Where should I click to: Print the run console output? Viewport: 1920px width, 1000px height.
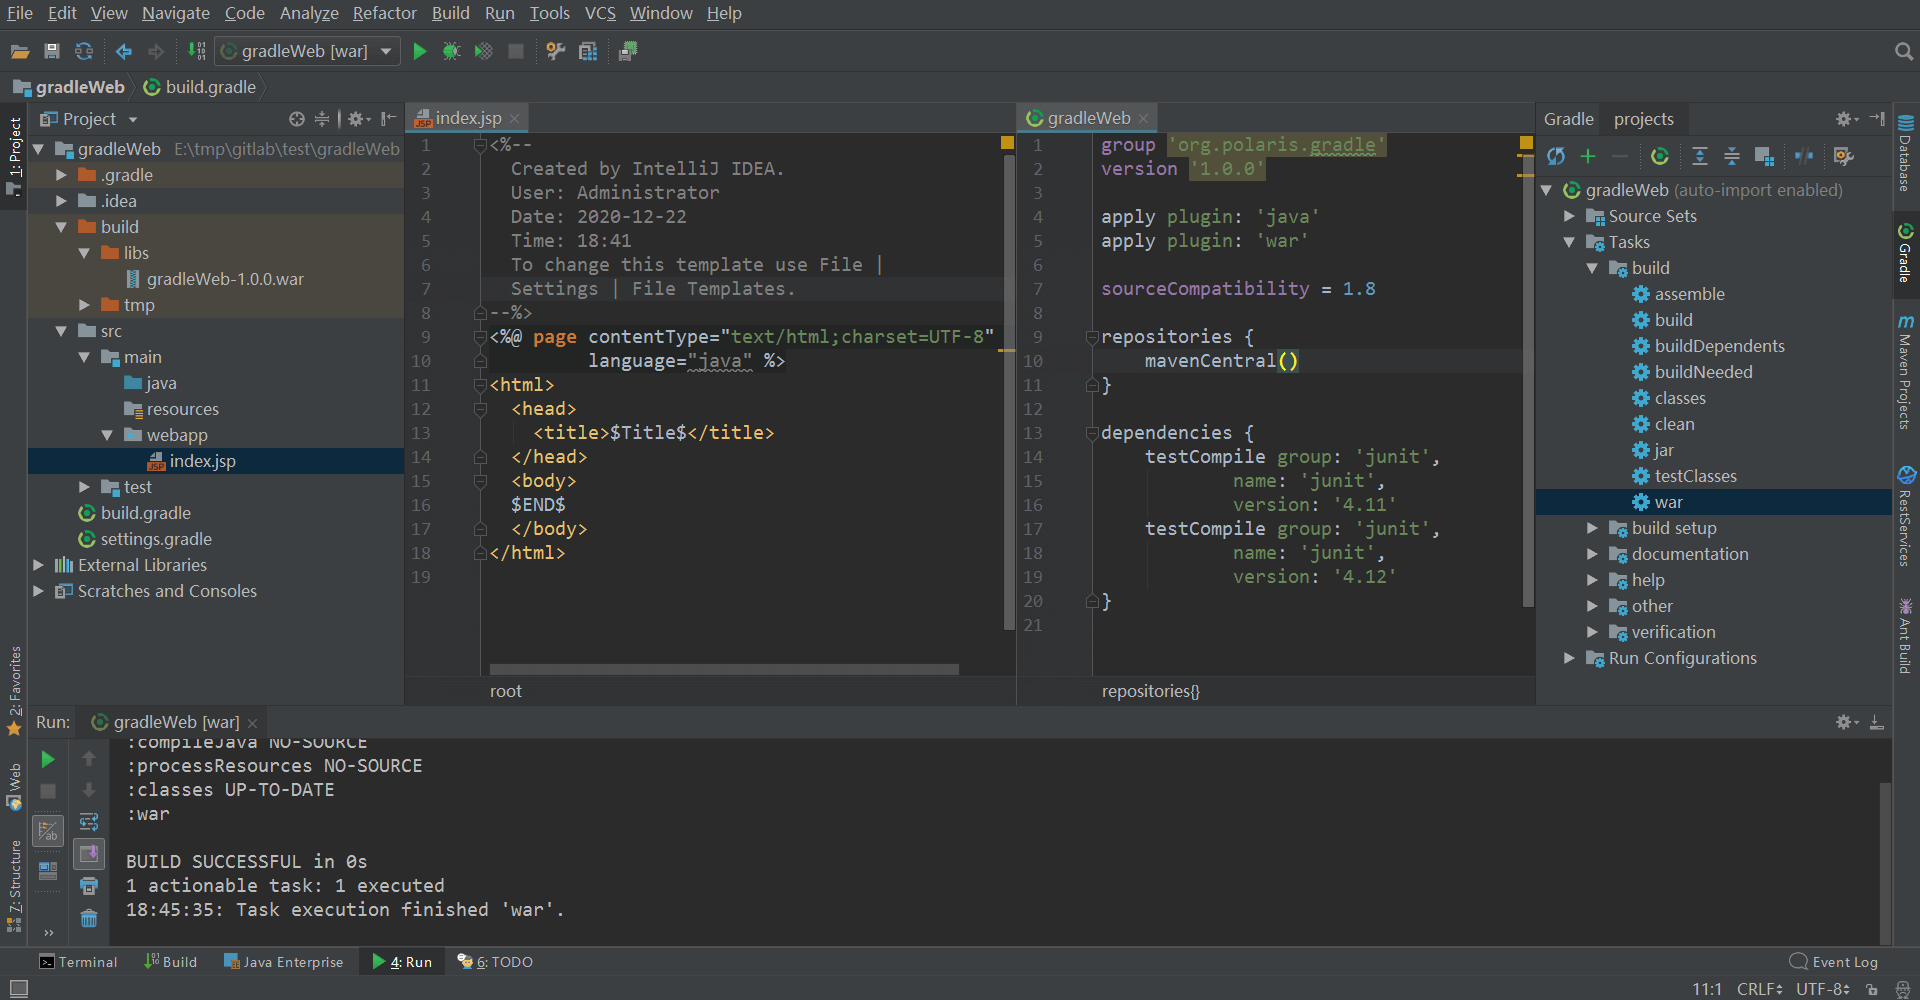click(89, 886)
